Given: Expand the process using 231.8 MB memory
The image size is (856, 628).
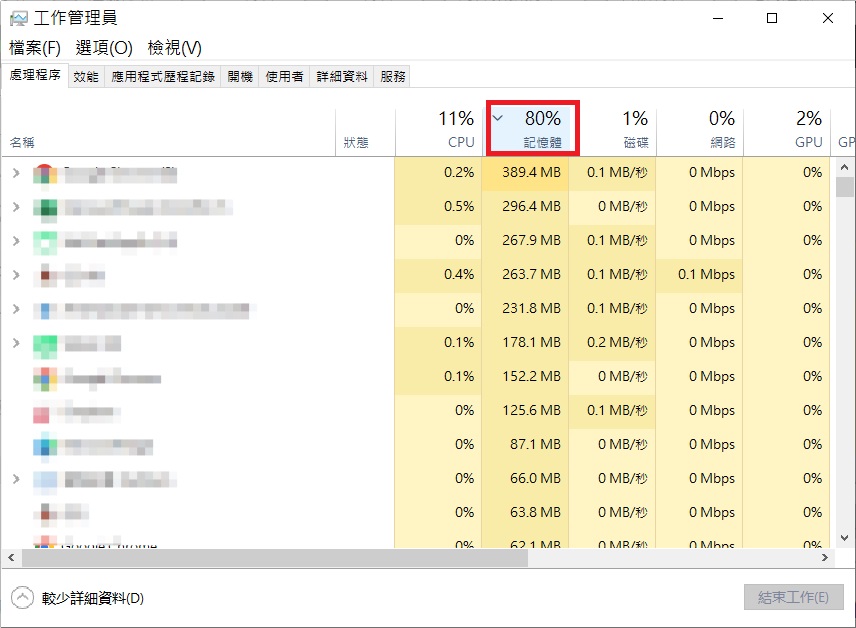Looking at the screenshot, I should point(16,309).
